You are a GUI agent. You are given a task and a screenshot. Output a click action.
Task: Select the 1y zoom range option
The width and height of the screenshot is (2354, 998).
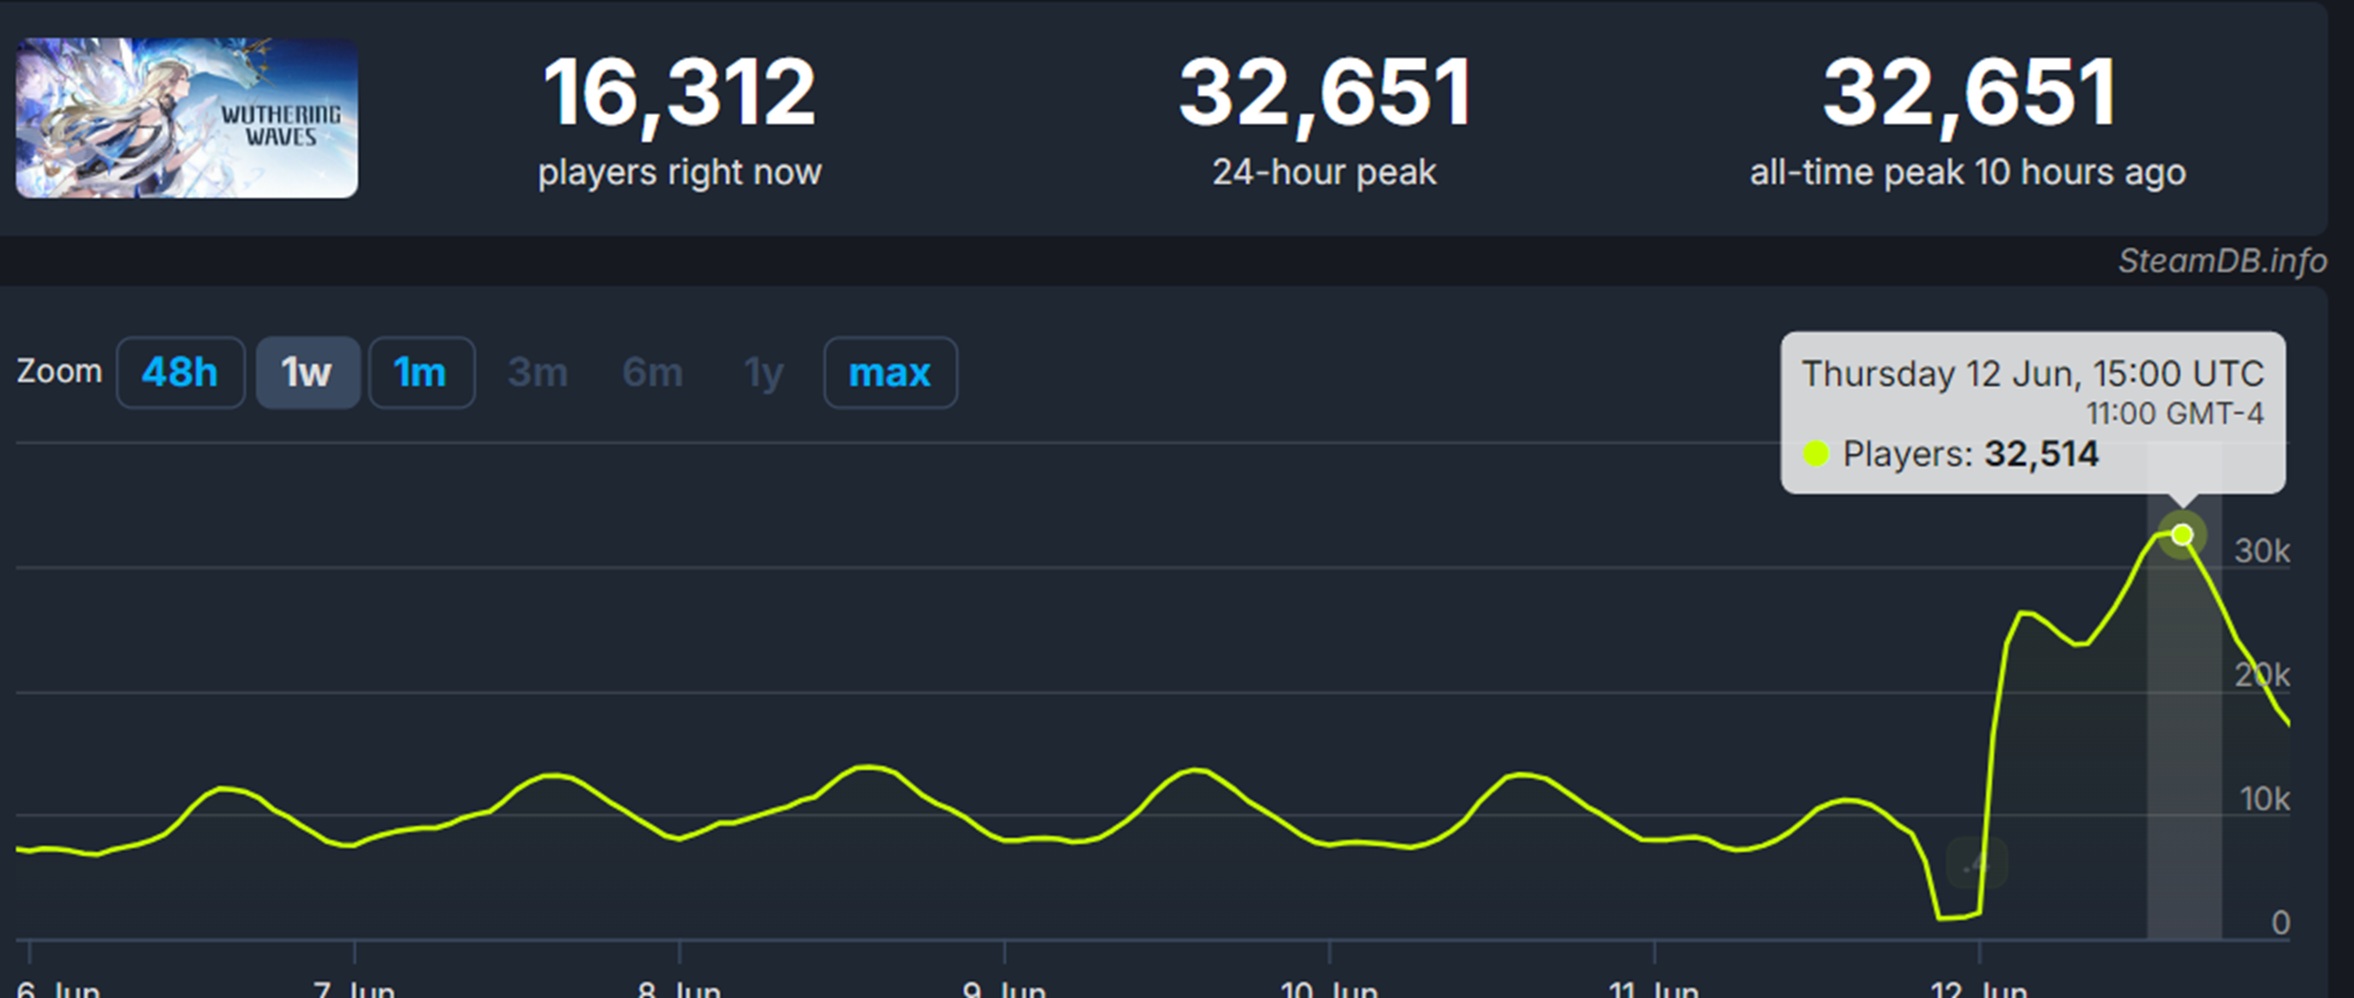(x=763, y=373)
